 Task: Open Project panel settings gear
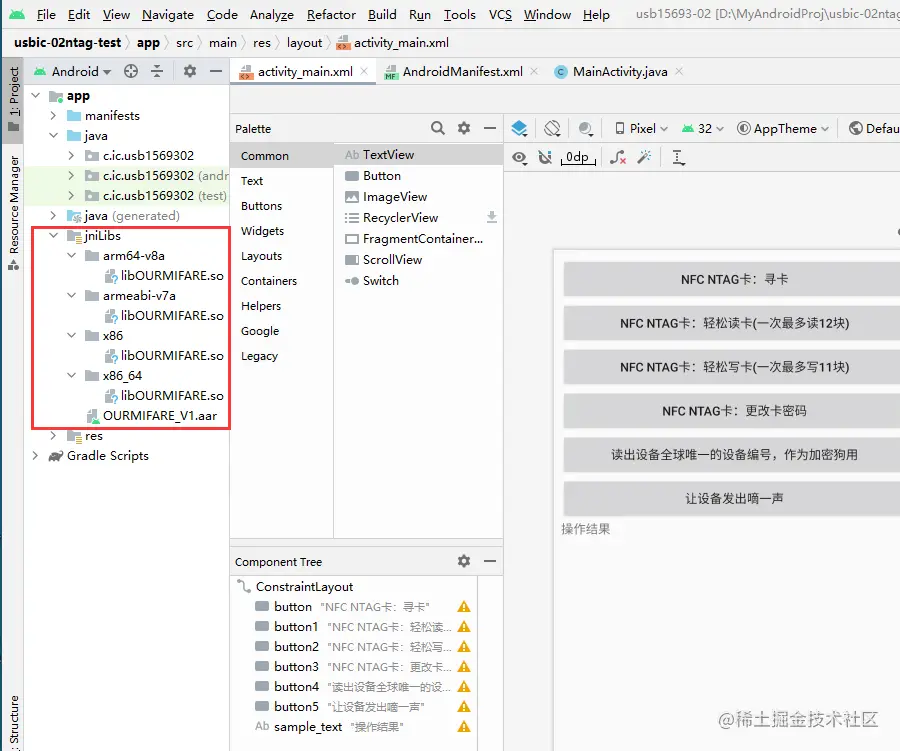tap(190, 71)
